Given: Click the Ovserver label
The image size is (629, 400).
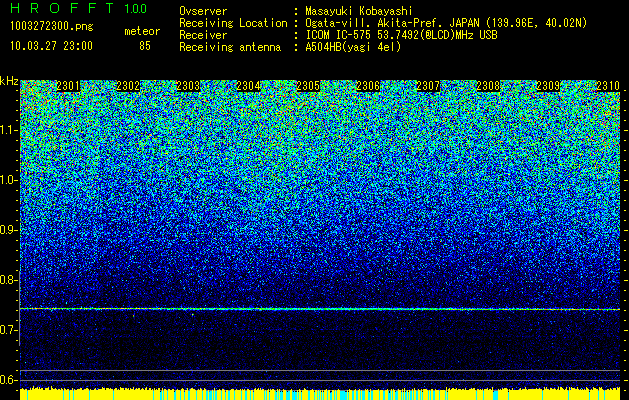Looking at the screenshot, I should tap(203, 11).
